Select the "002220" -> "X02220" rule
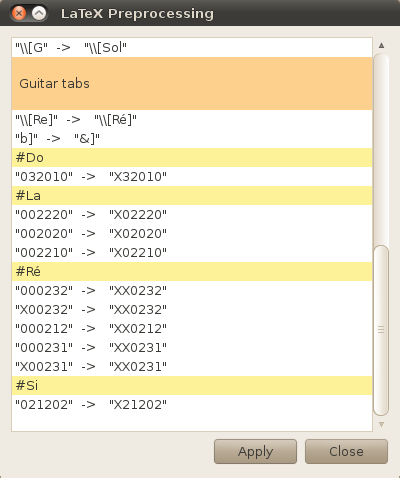Viewport: 400px width, 478px height. [x=192, y=214]
